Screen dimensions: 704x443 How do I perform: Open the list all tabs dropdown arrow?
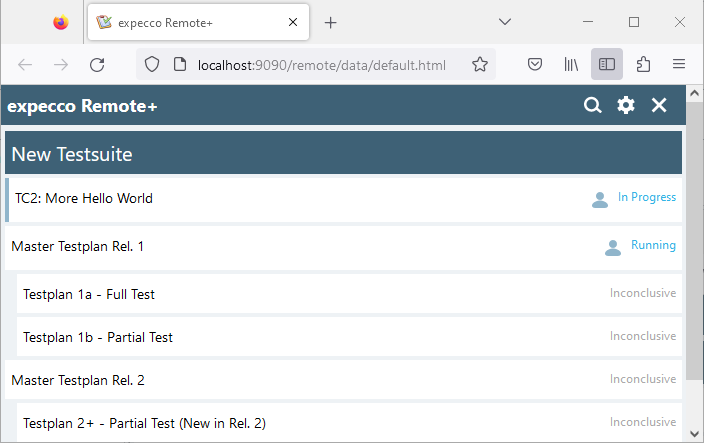[505, 22]
